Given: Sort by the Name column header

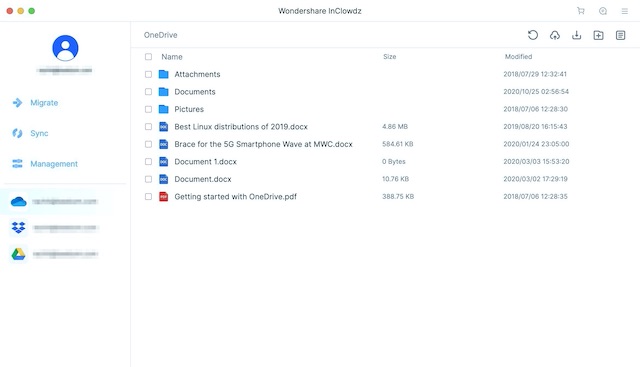Looking at the screenshot, I should [x=172, y=57].
